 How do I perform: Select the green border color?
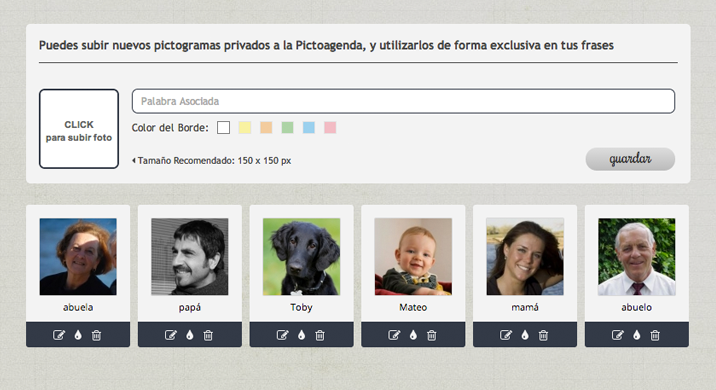tap(287, 127)
